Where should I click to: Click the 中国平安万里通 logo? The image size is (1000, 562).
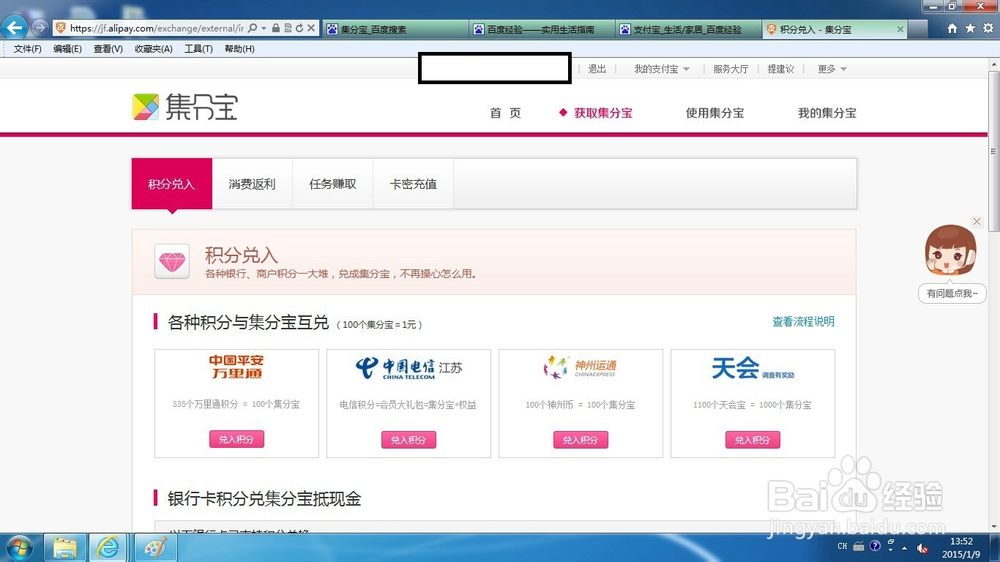(x=237, y=367)
